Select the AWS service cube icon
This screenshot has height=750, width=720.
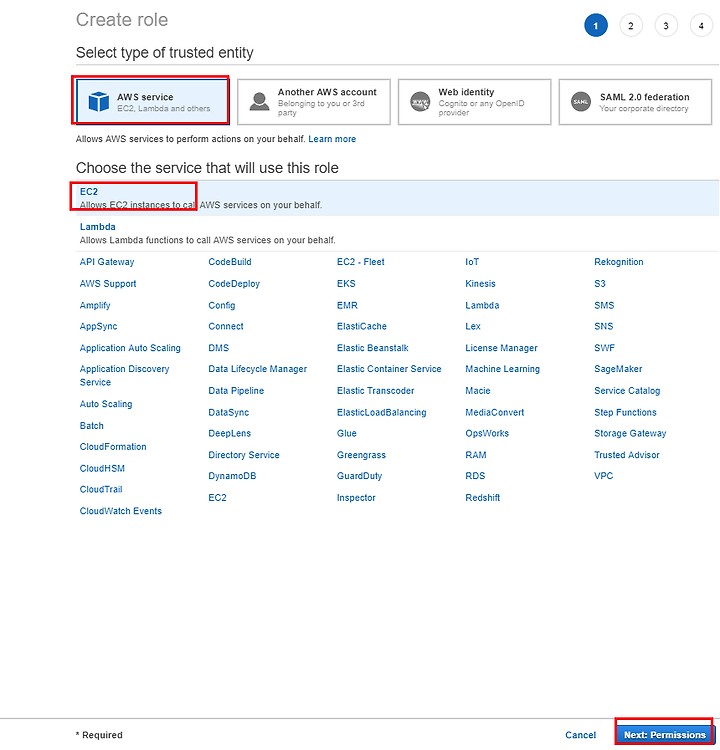point(99,101)
